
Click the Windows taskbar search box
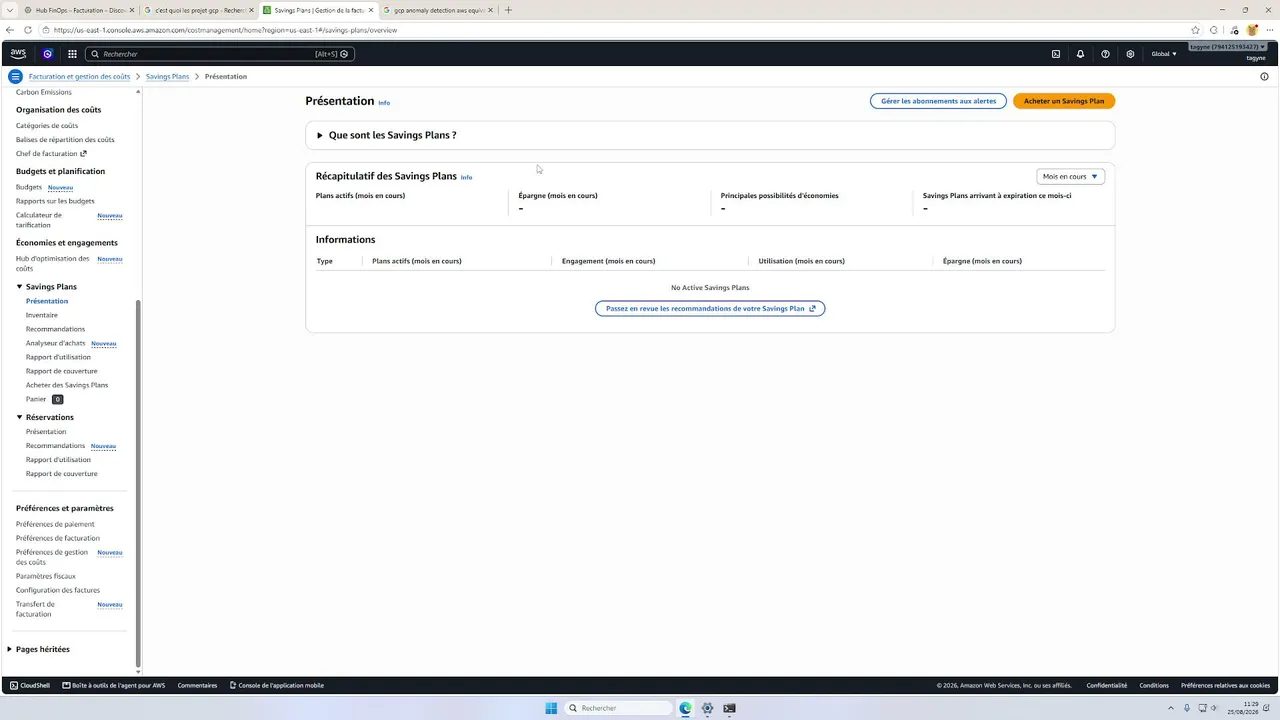pyautogui.click(x=619, y=708)
